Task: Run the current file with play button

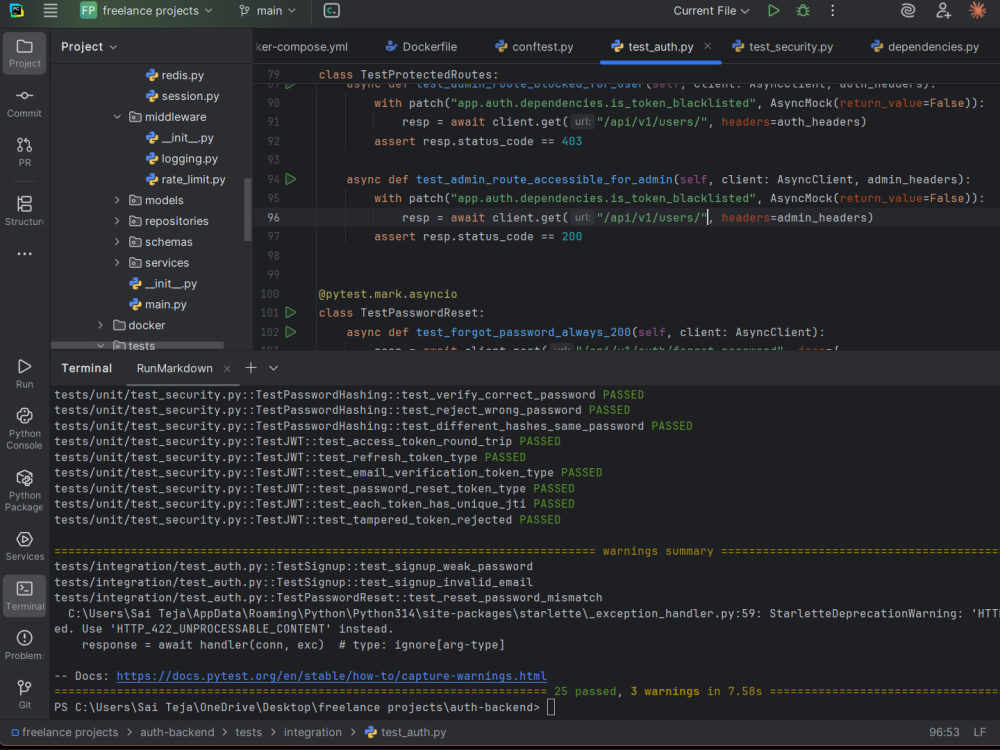Action: tap(773, 11)
